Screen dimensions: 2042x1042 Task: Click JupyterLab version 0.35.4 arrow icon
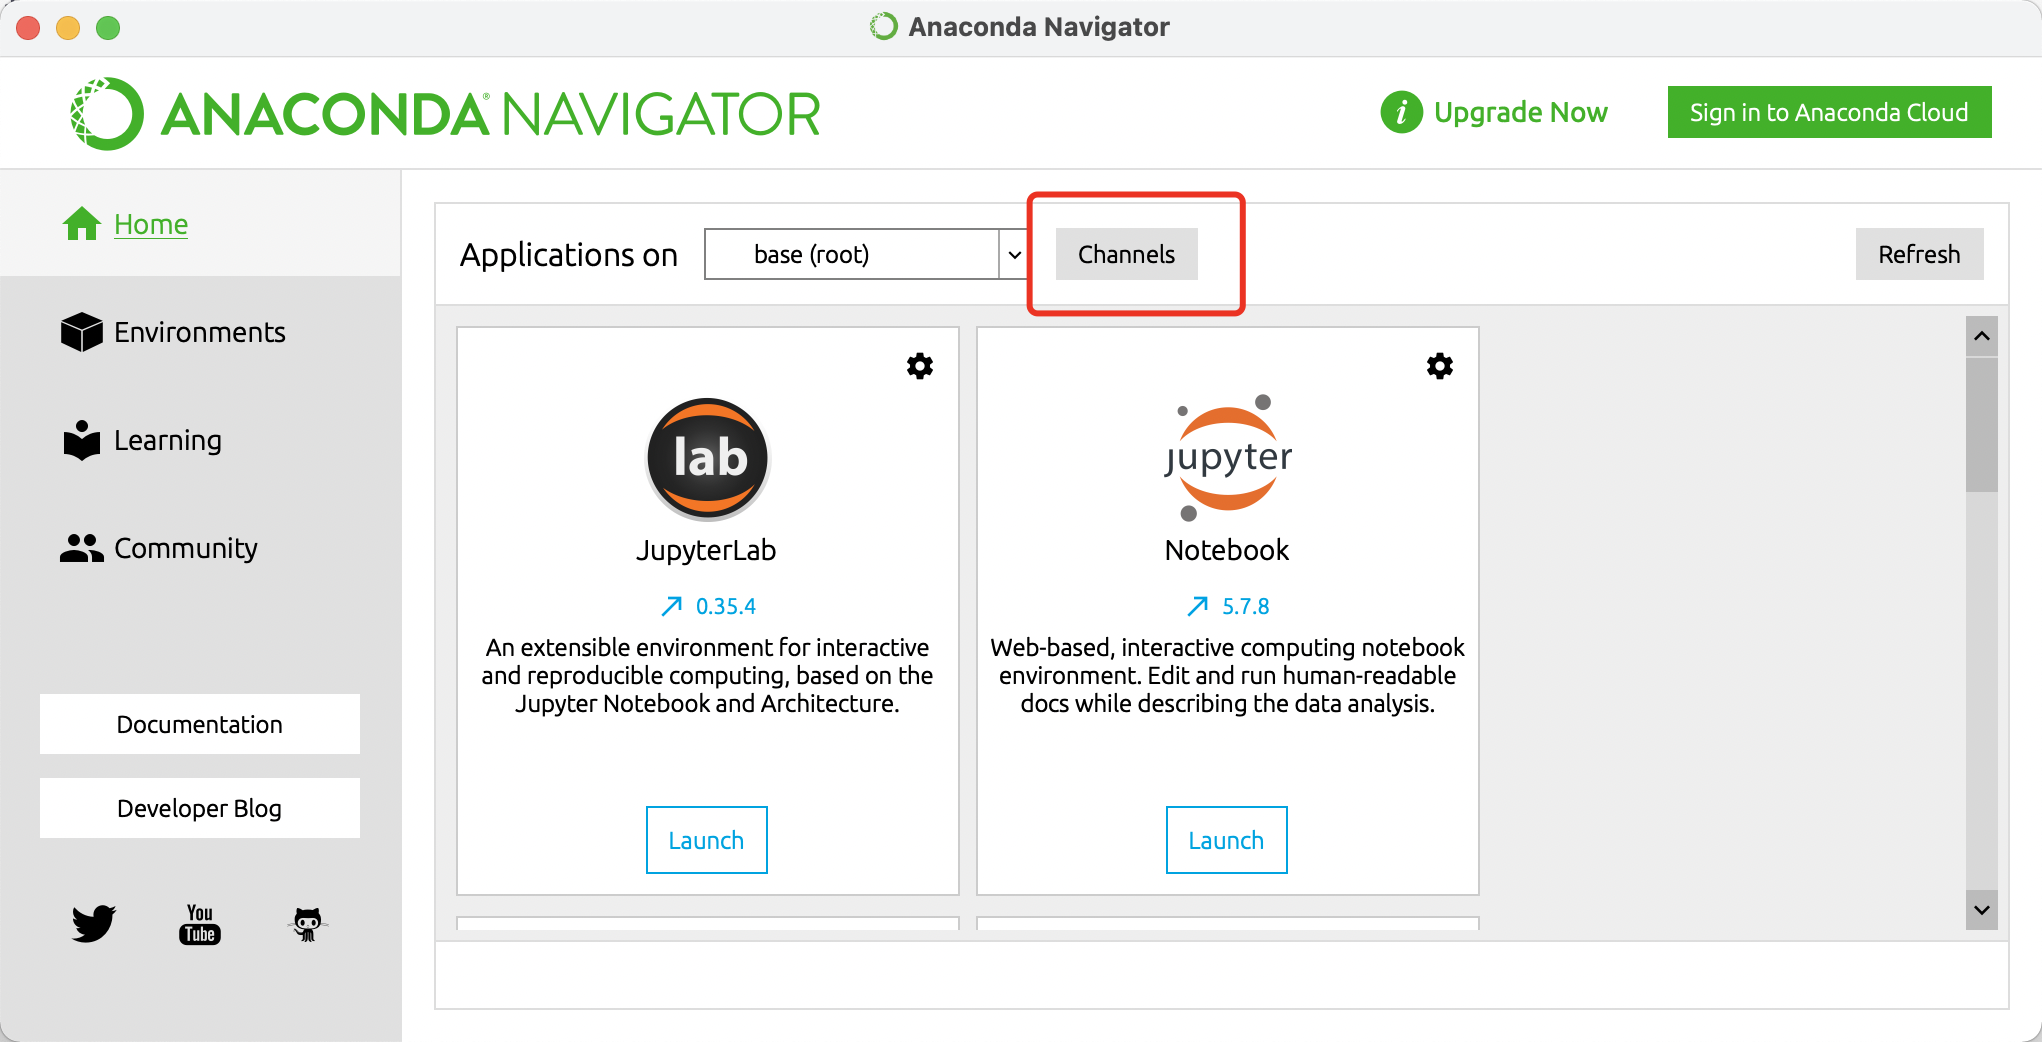click(x=672, y=606)
